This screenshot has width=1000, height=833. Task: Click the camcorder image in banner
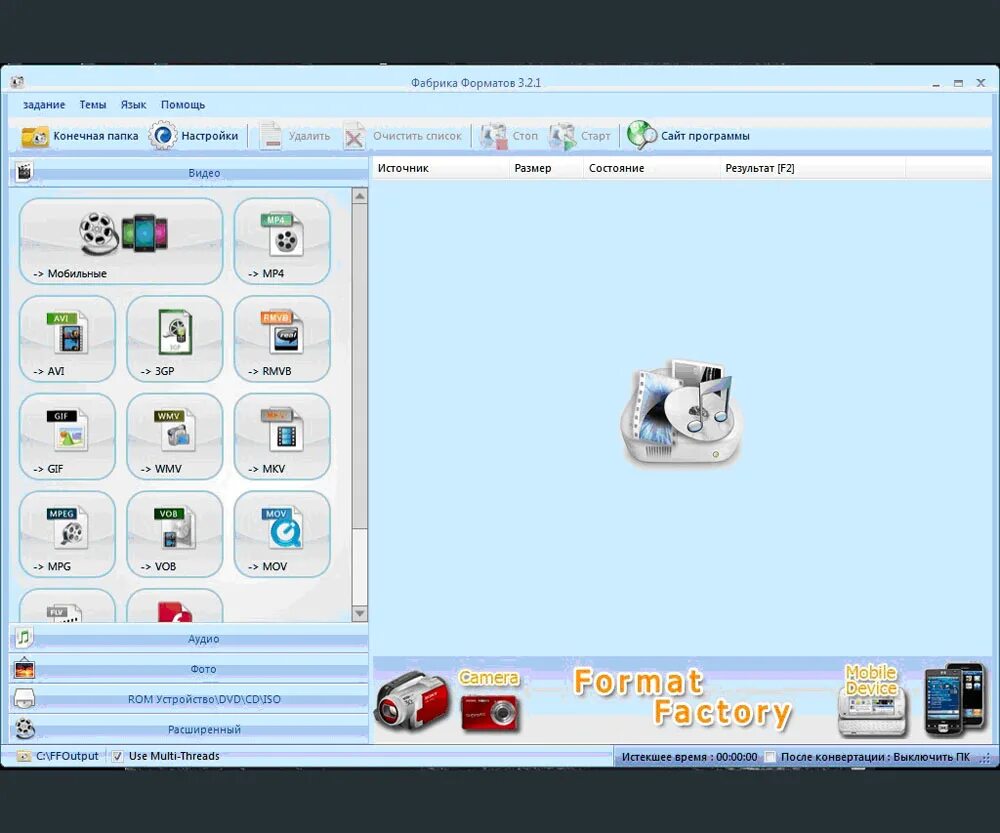(411, 700)
